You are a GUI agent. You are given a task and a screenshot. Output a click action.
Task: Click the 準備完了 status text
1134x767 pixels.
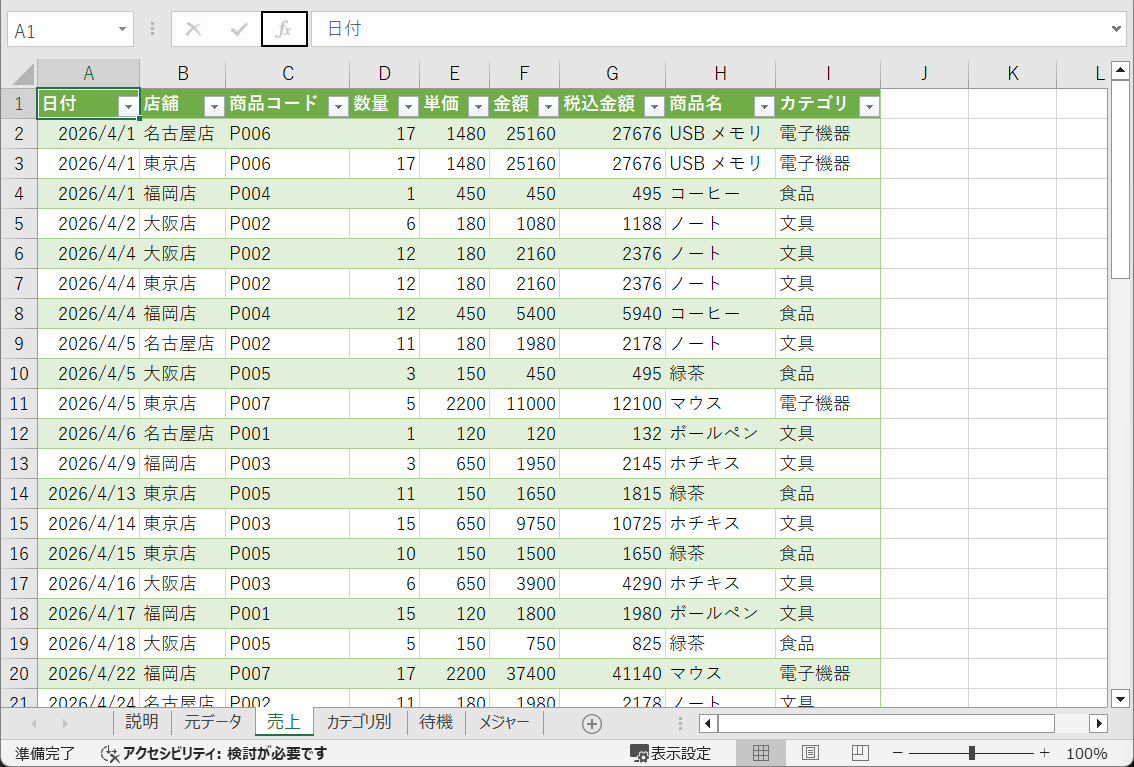(x=45, y=754)
